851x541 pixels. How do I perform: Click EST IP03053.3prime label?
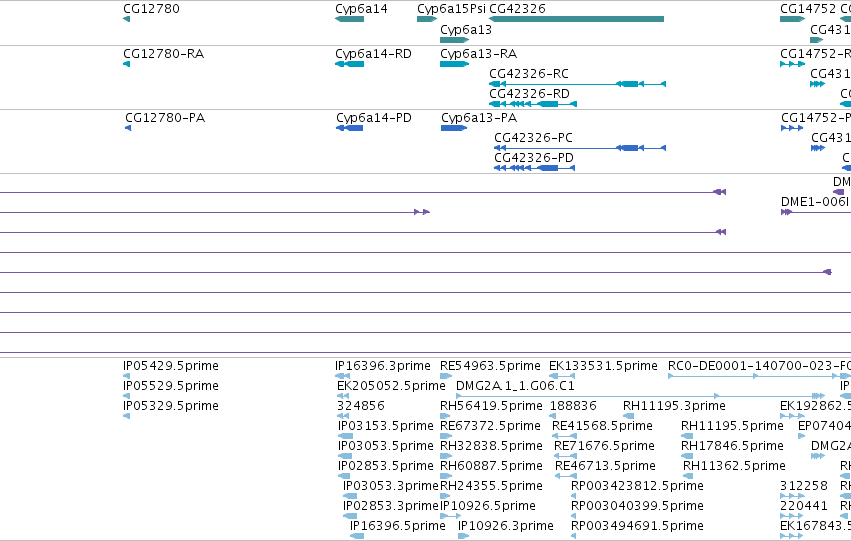(391, 486)
